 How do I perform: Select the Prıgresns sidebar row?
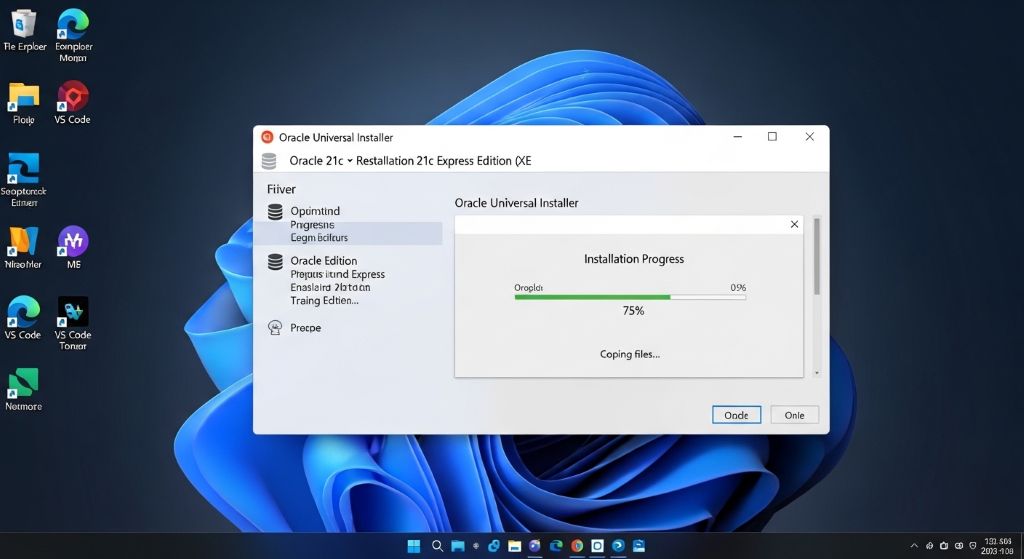(312, 225)
